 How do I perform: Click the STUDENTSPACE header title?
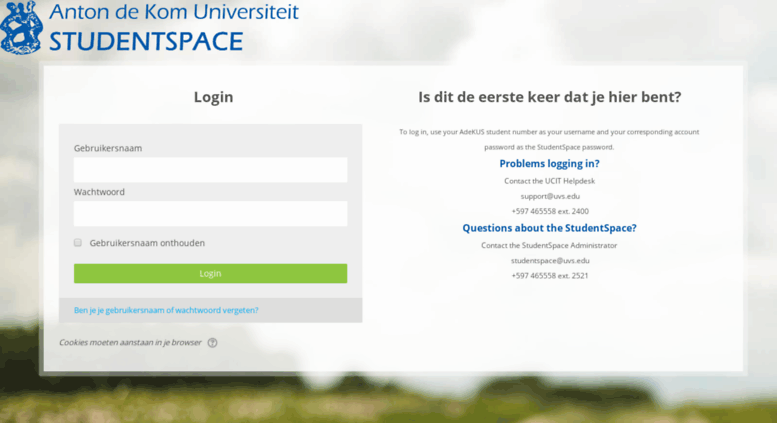pyautogui.click(x=146, y=41)
